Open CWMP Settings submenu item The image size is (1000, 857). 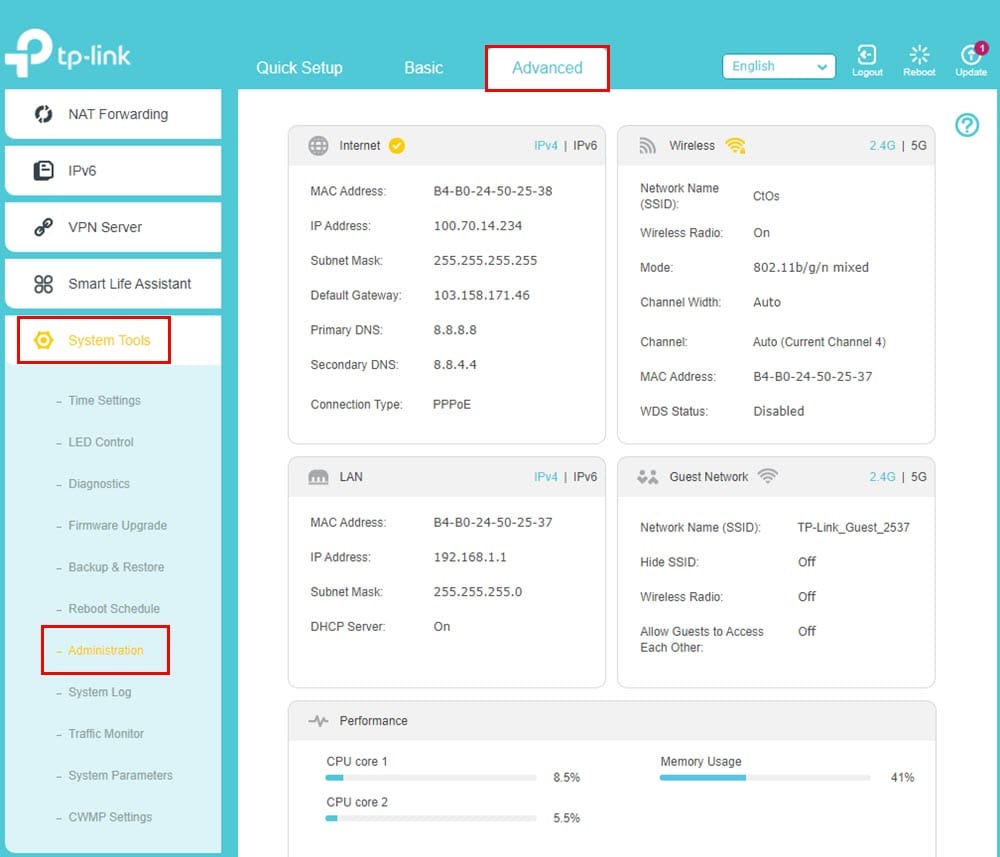coord(110,817)
